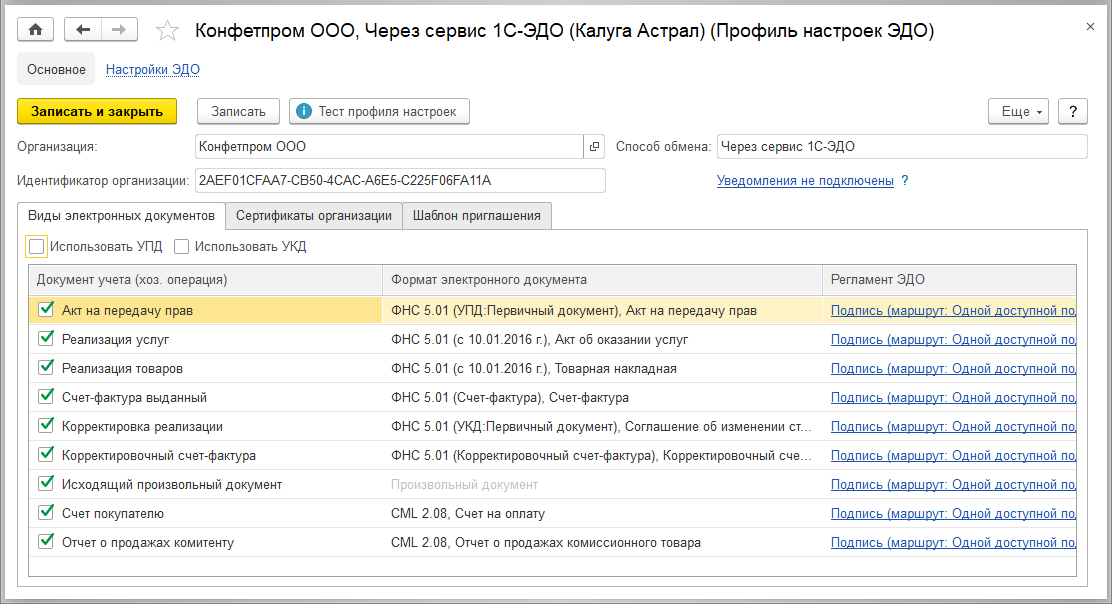Viewport: 1112px width, 604px height.
Task: Uncheck the Счет покупателю row checkbox
Action: point(46,513)
